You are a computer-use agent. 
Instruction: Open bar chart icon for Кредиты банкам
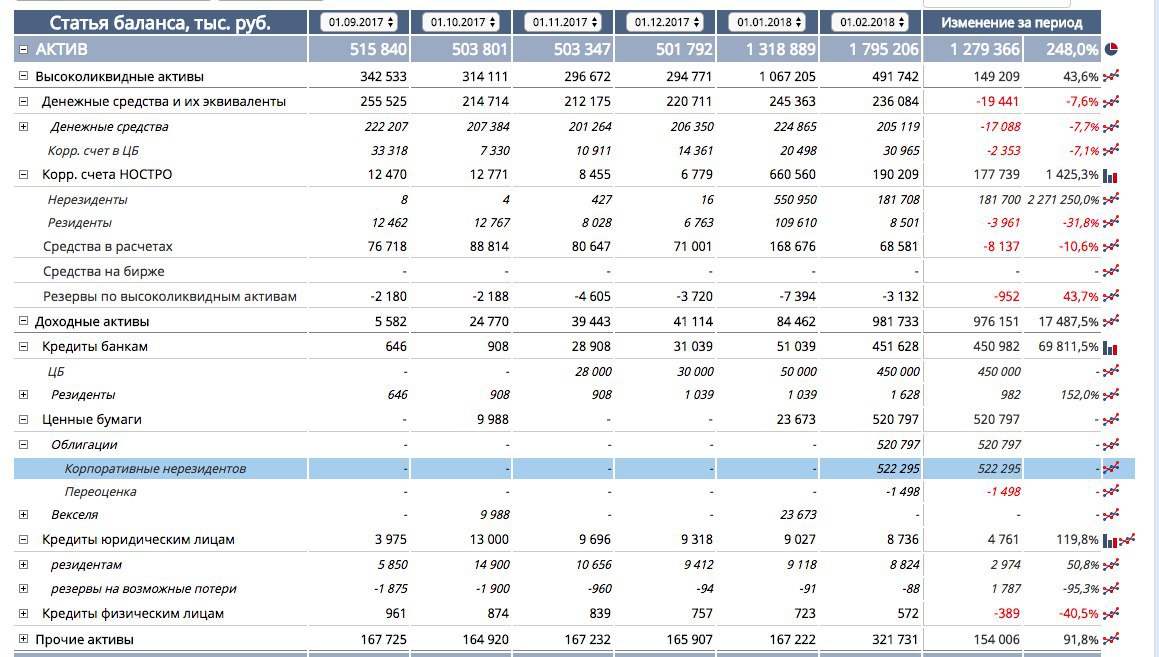click(1110, 347)
